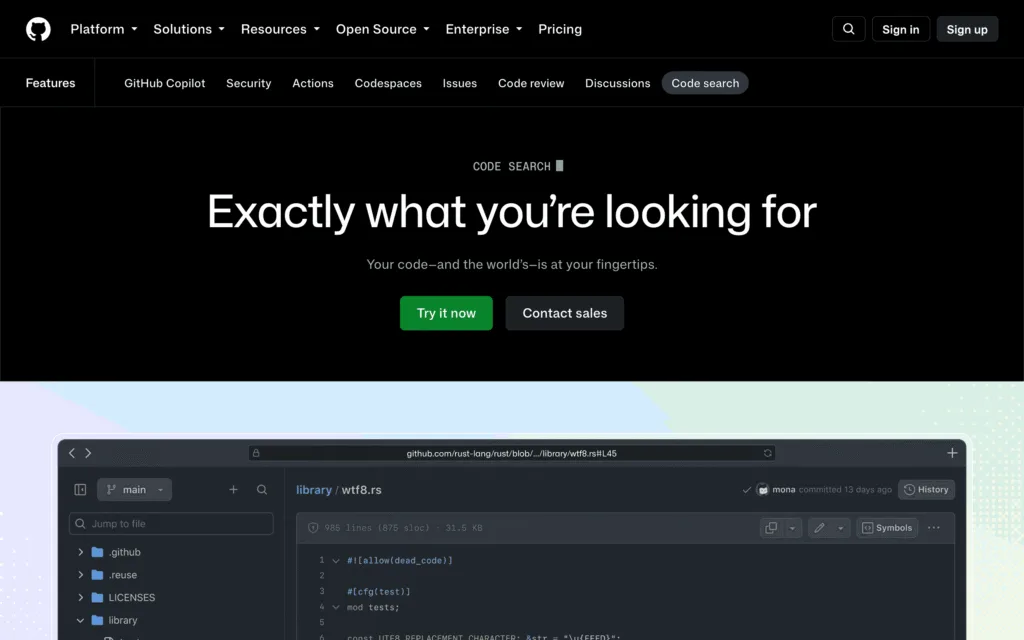The image size is (1024, 640).
Task: Click the LICENSES folder icon
Action: click(97, 597)
